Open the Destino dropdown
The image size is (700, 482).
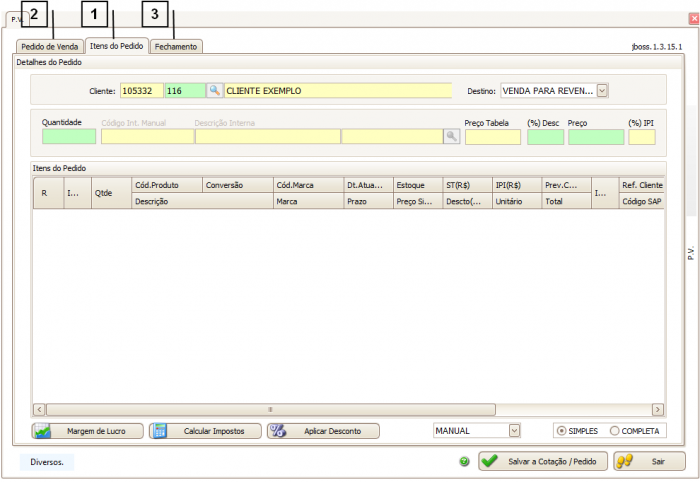[x=602, y=91]
